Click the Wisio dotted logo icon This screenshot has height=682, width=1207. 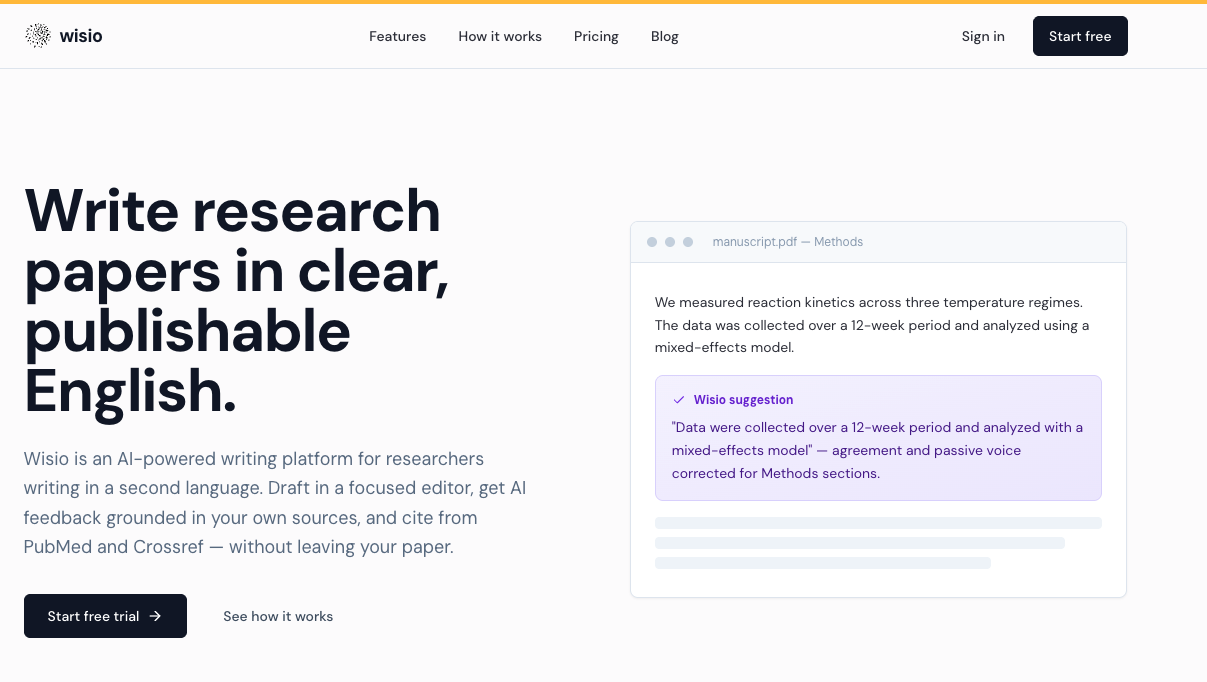coord(38,36)
